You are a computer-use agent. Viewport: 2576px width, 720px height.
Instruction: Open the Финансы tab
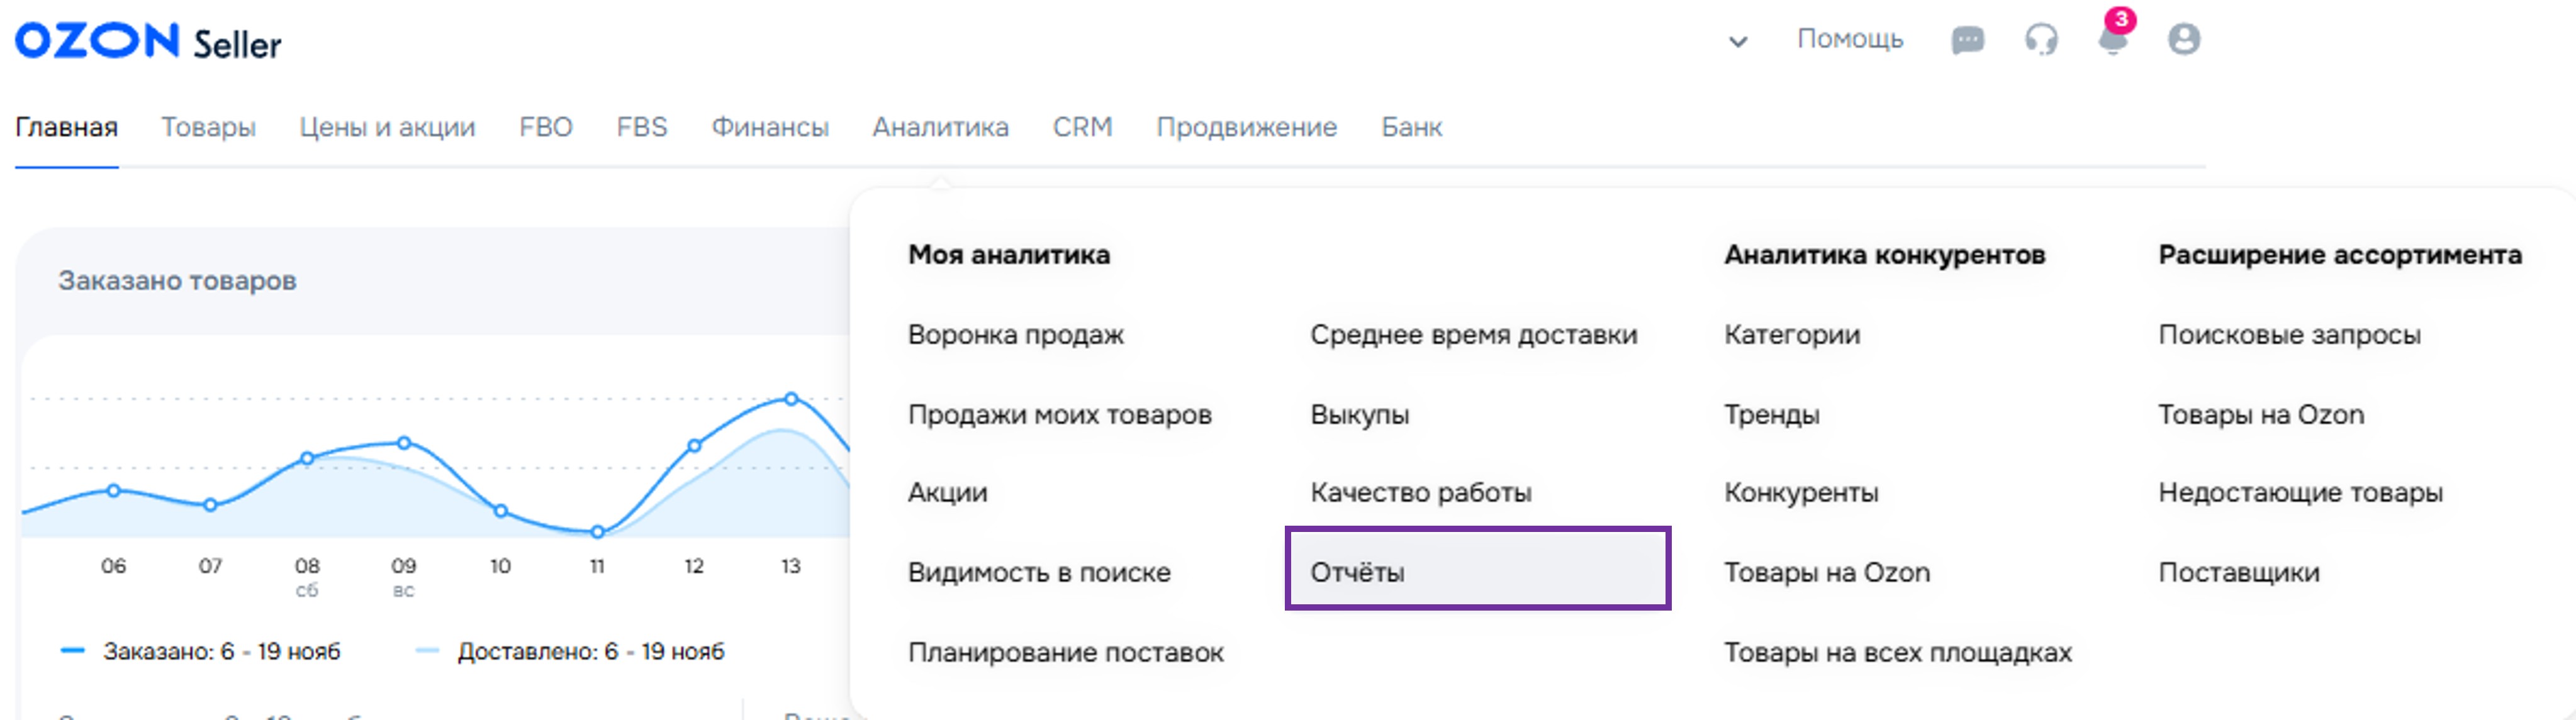click(x=769, y=127)
